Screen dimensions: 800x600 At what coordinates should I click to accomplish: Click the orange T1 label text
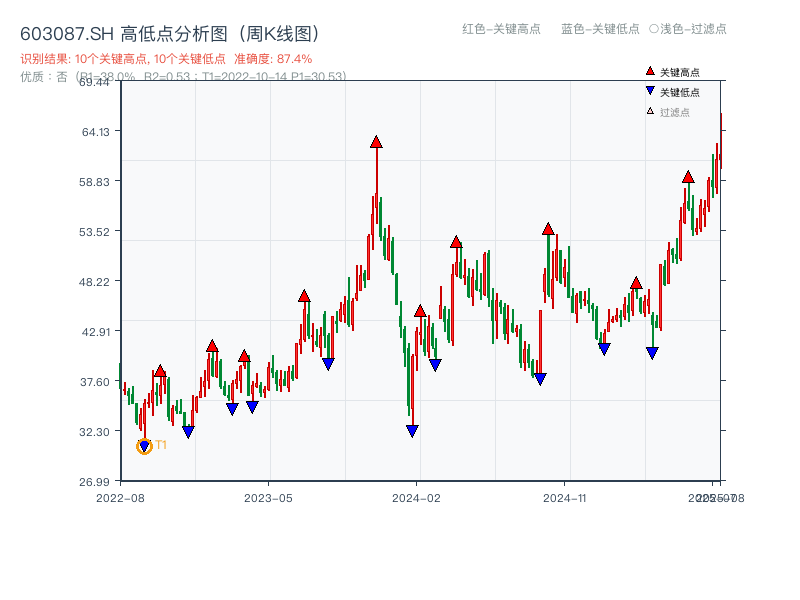coord(161,445)
